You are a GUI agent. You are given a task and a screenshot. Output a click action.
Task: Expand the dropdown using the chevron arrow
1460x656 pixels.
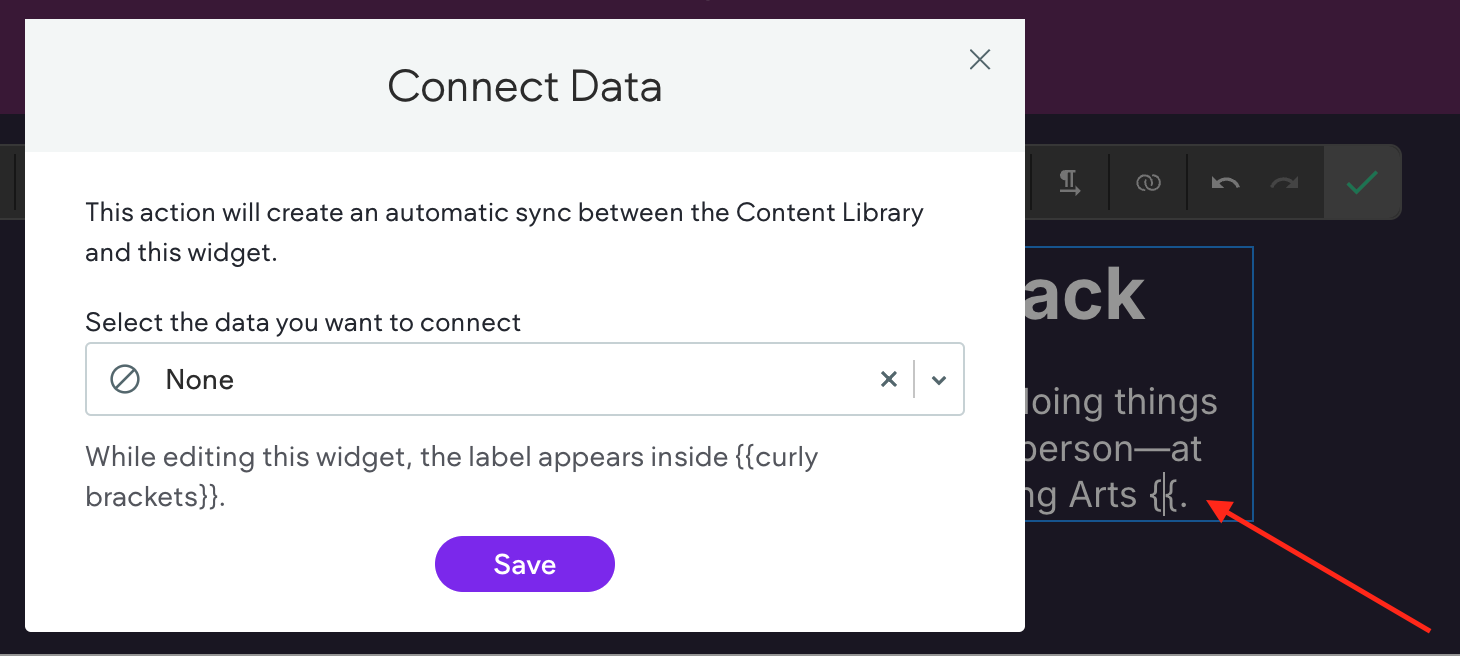pos(939,380)
